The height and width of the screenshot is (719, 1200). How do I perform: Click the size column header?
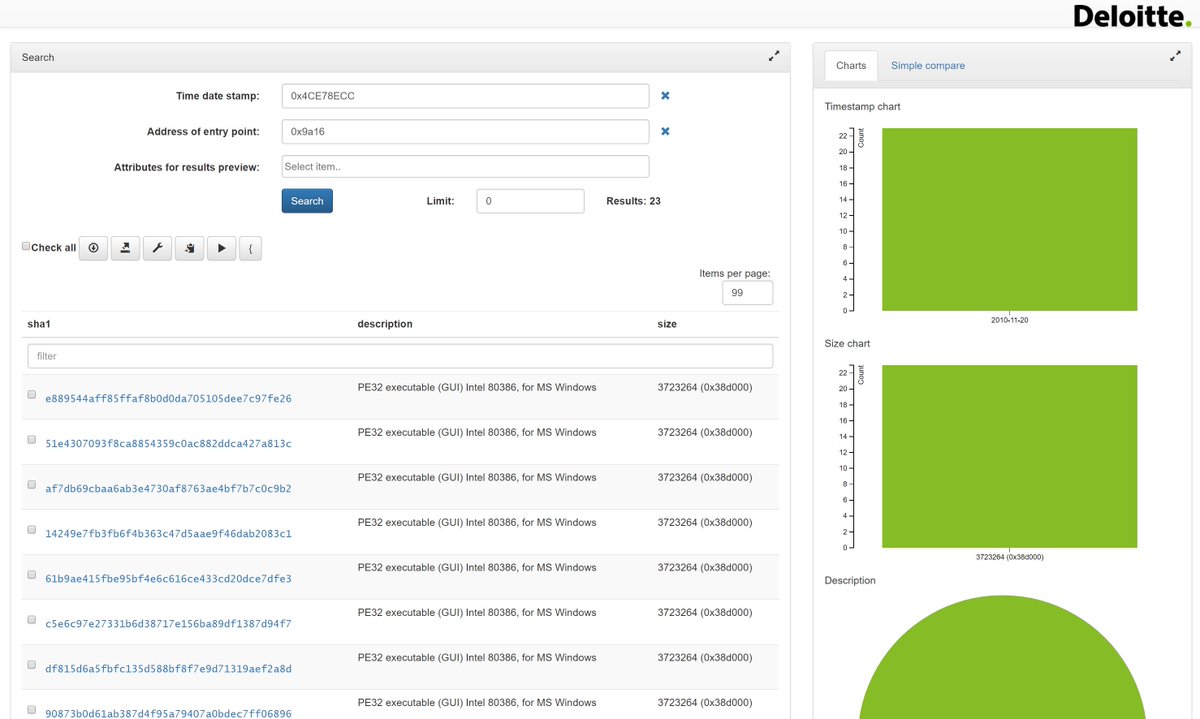coord(667,324)
